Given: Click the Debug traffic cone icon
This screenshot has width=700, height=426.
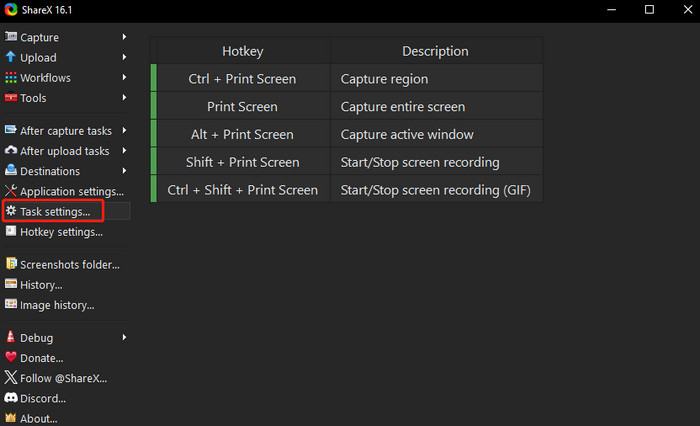Looking at the screenshot, I should [11, 337].
